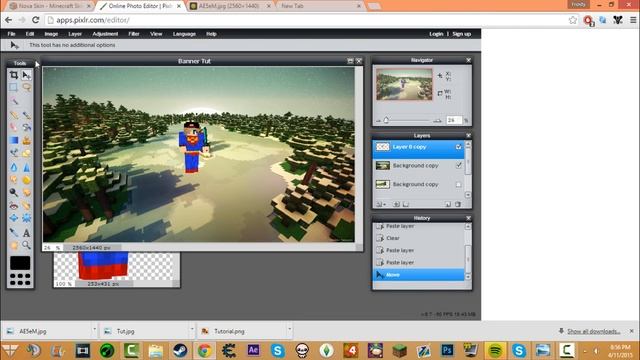Click the browser reload button
This screenshot has width=640, height=360.
point(36,20)
